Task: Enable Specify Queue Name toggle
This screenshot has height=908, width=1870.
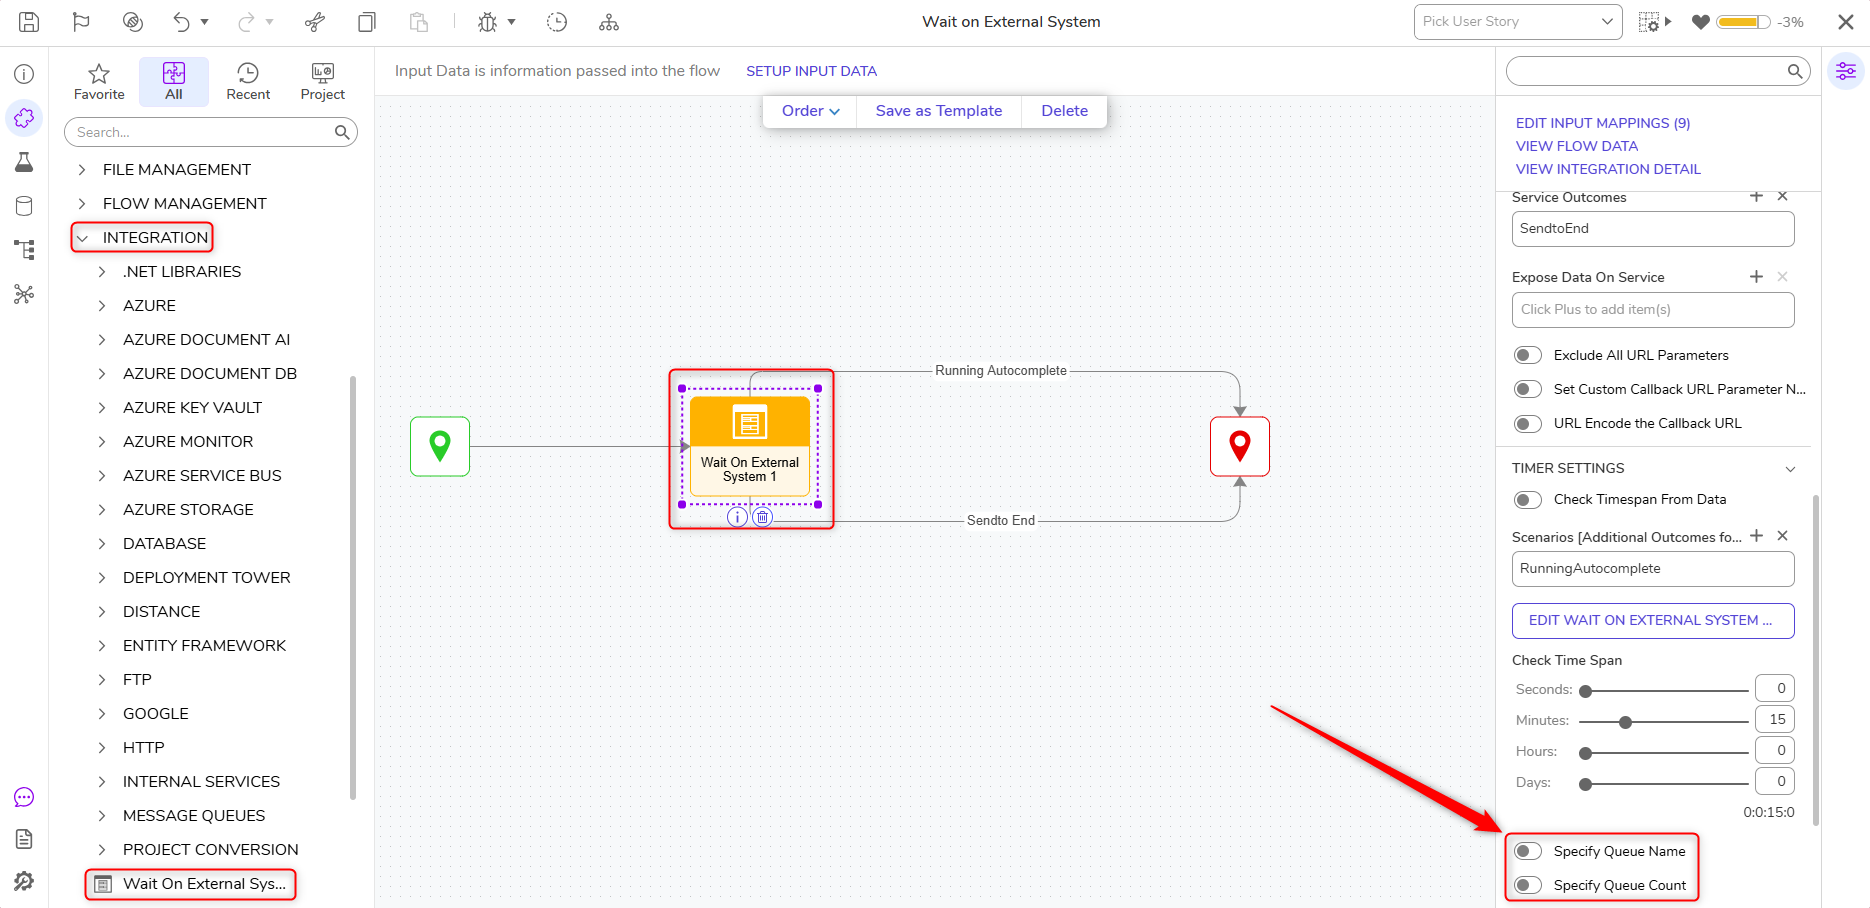Action: coord(1528,851)
